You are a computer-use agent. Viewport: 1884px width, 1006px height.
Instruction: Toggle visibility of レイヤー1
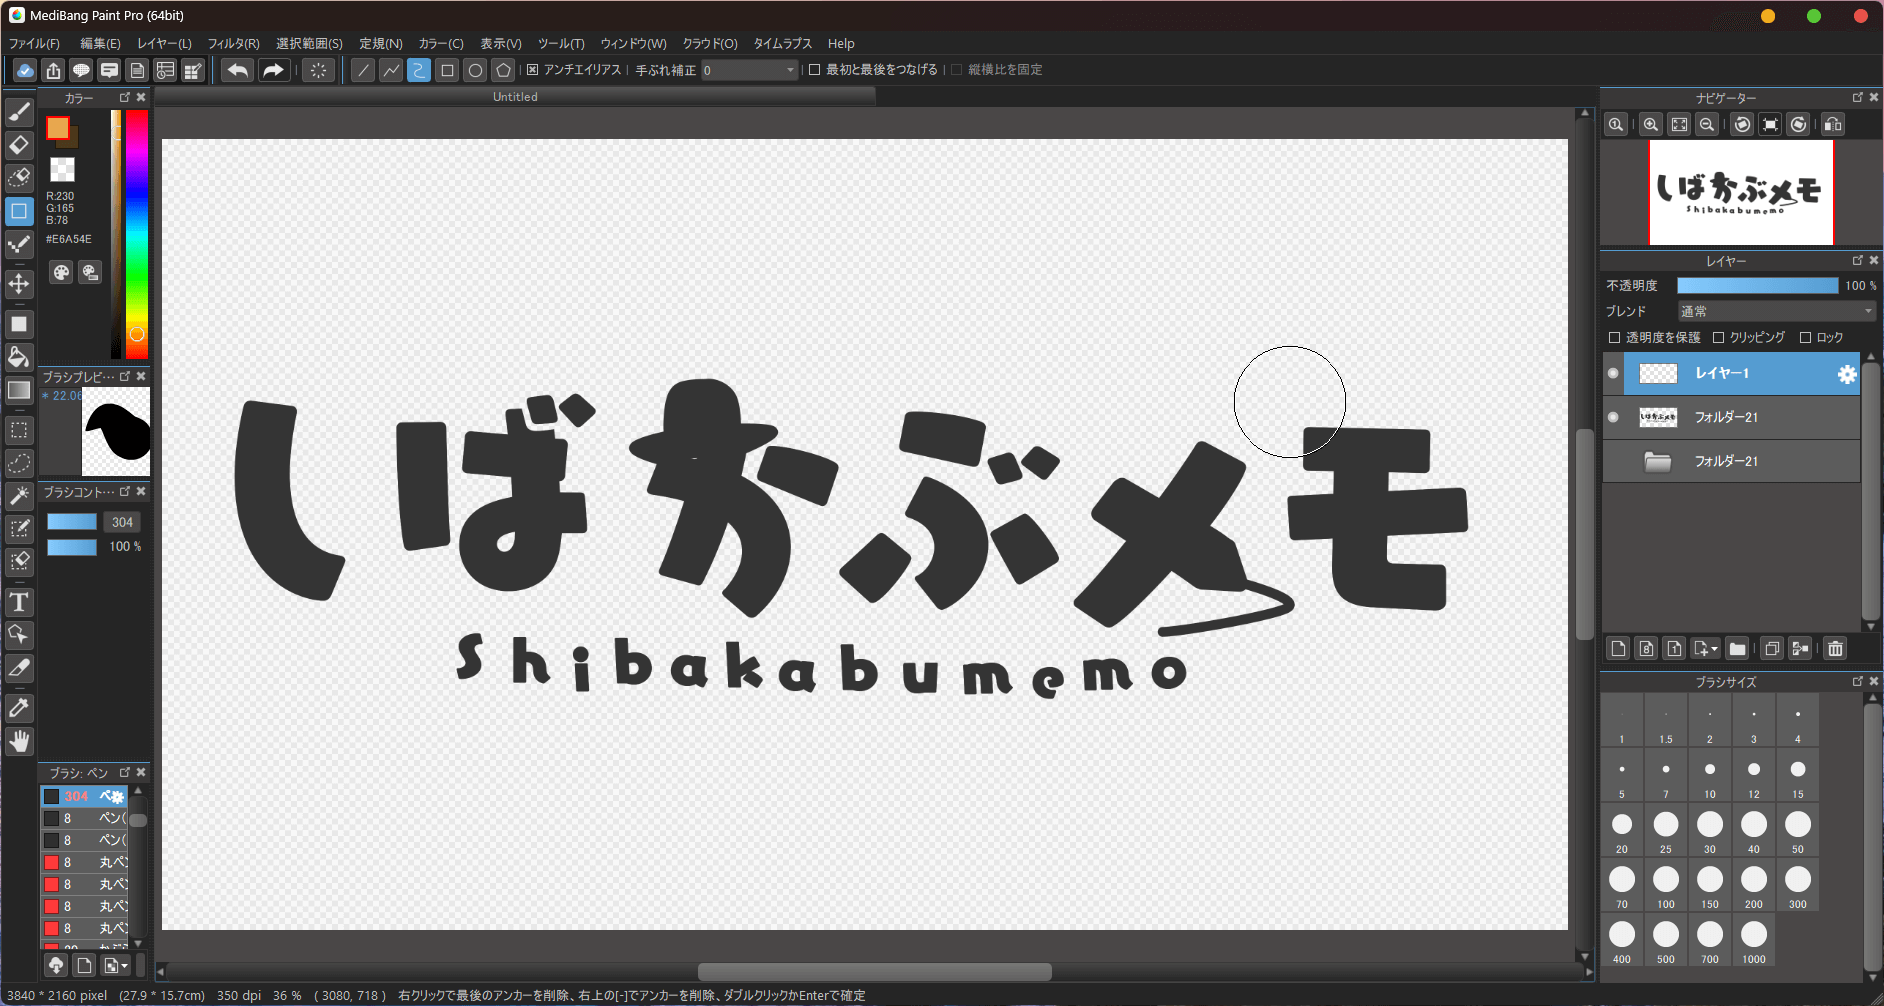(1613, 373)
